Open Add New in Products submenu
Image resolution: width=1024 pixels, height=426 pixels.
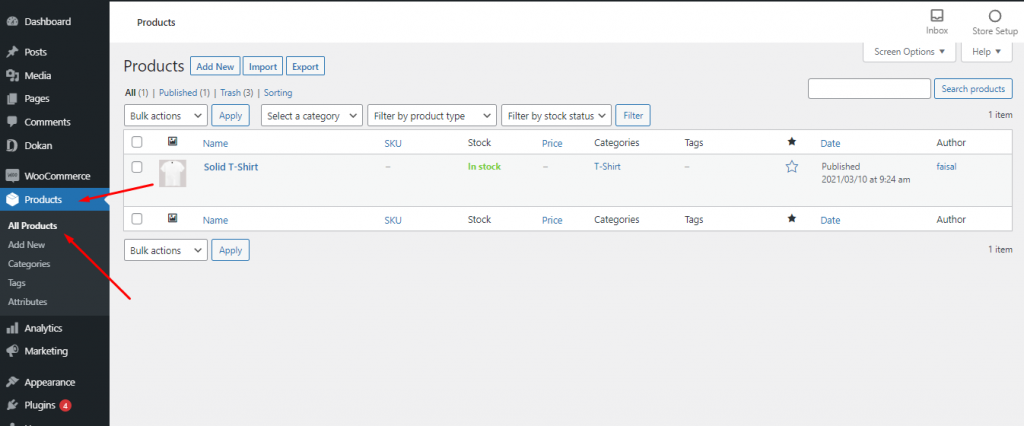coord(27,245)
